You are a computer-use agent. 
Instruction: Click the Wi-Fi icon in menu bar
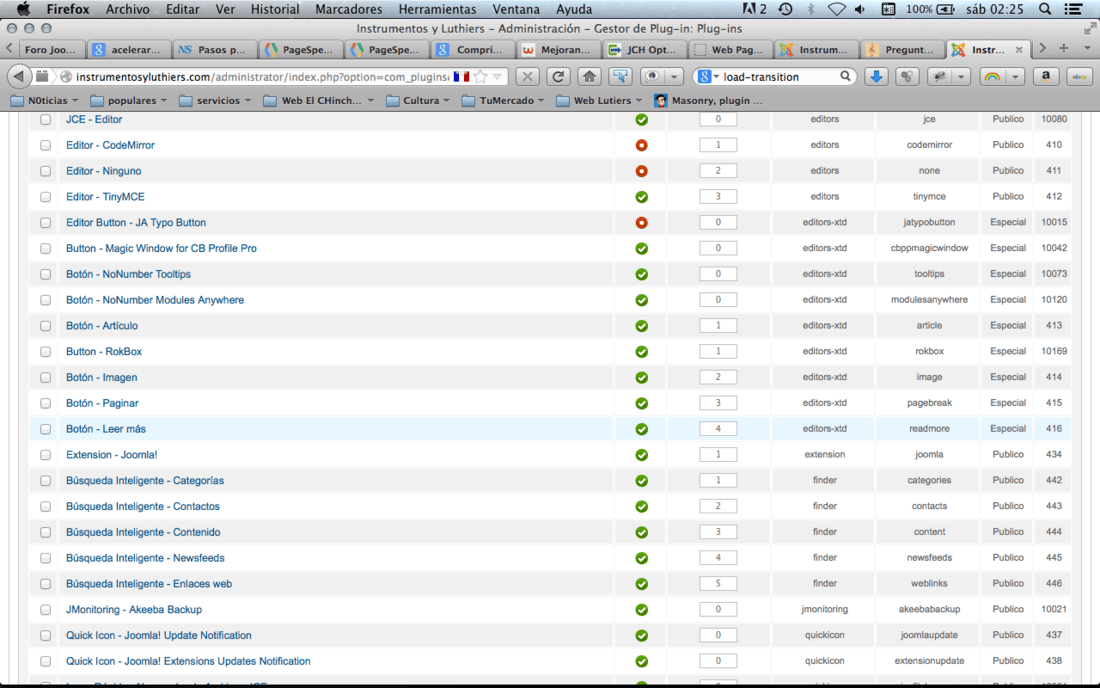[836, 9]
